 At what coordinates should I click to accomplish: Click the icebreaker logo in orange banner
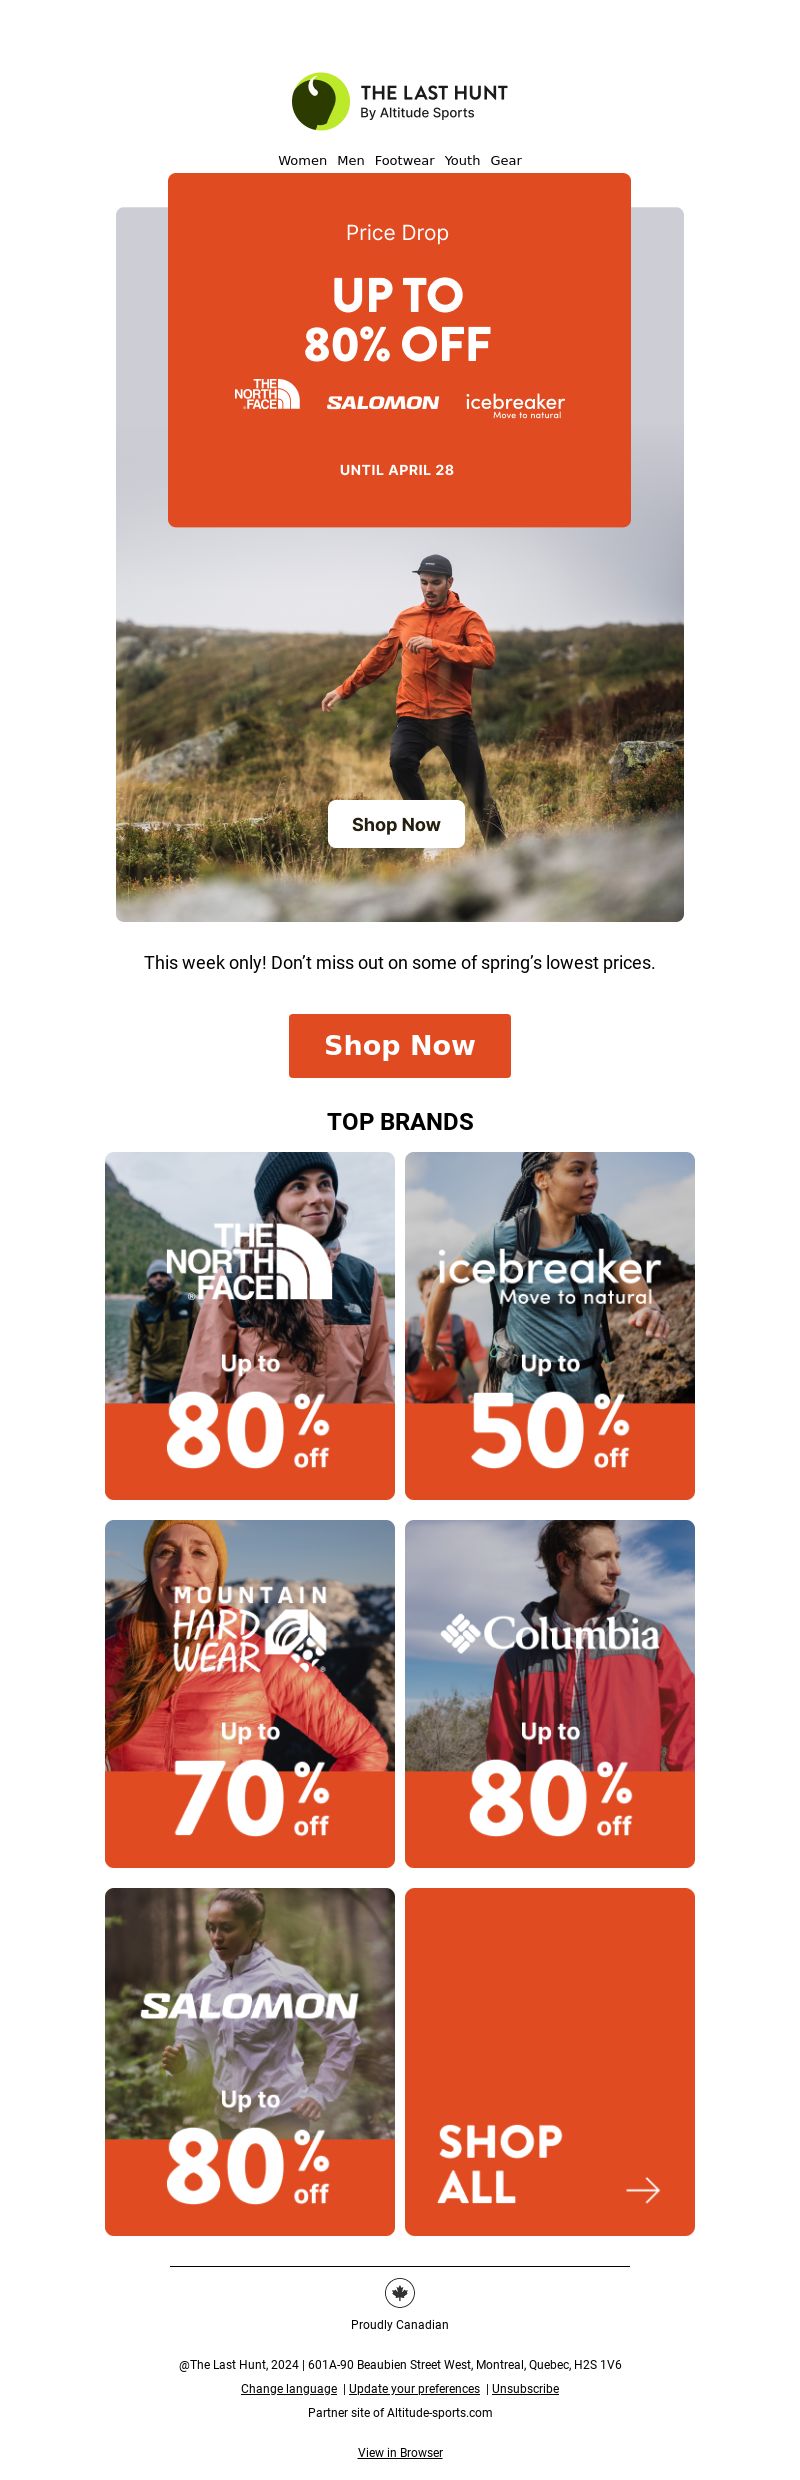(x=515, y=405)
